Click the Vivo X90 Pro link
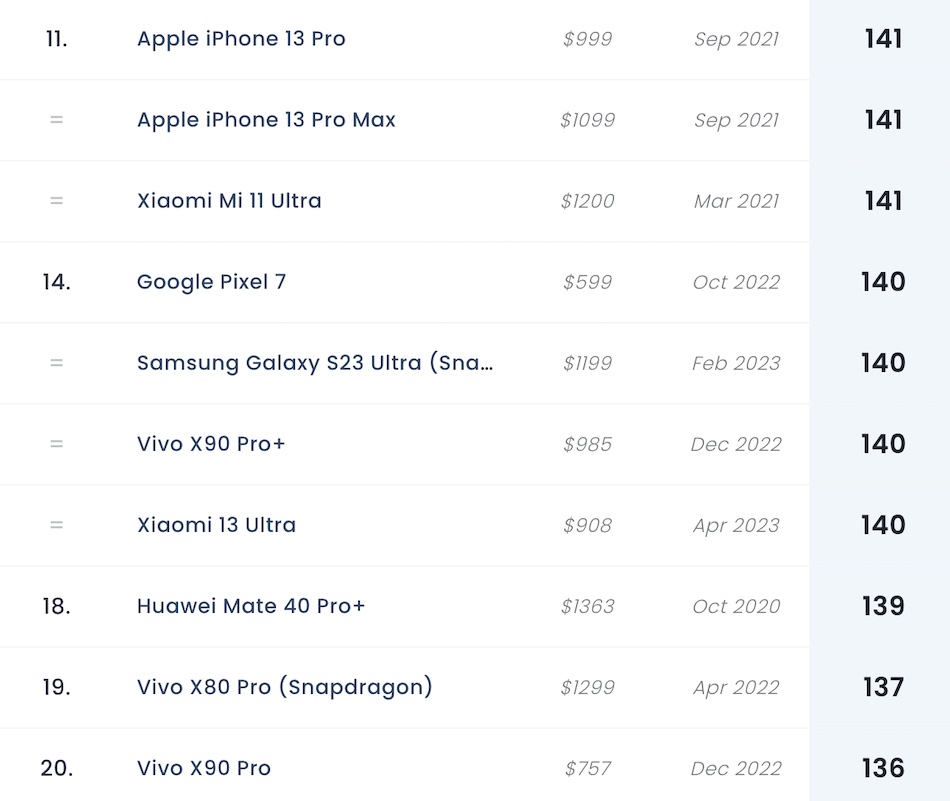Image resolution: width=950 pixels, height=801 pixels. click(204, 768)
